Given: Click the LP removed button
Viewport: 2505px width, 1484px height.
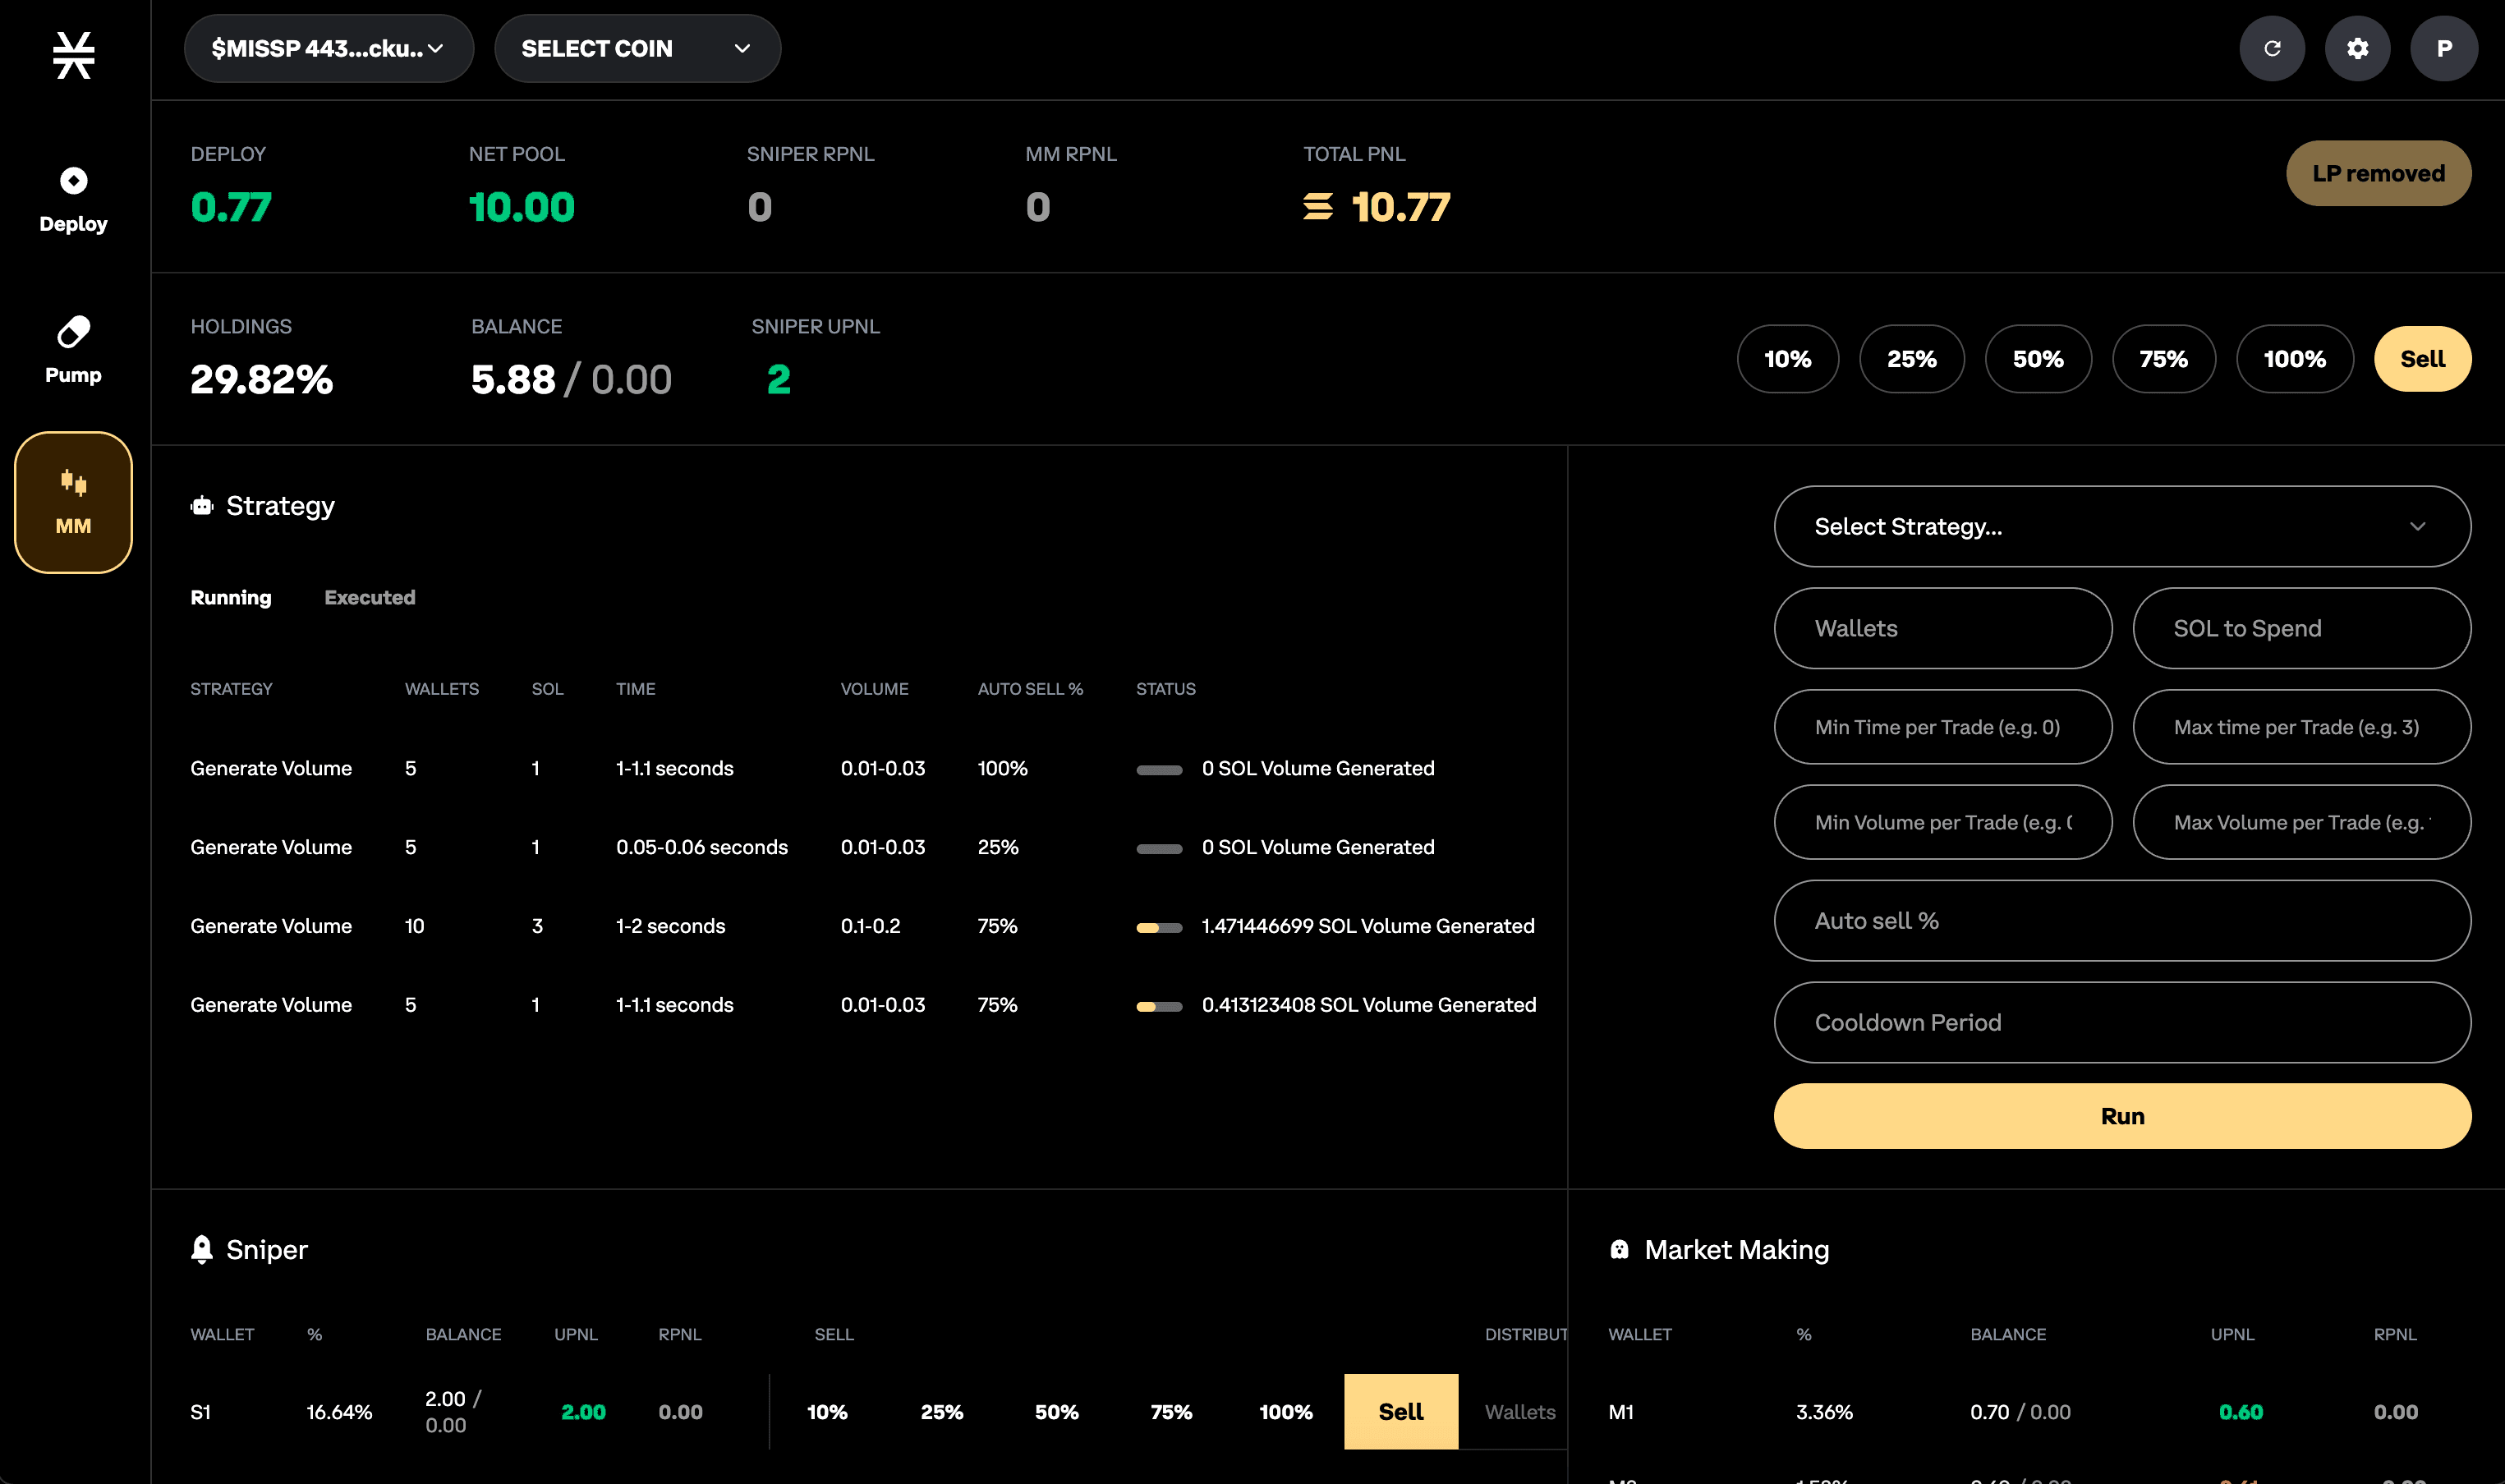Looking at the screenshot, I should coord(2377,173).
